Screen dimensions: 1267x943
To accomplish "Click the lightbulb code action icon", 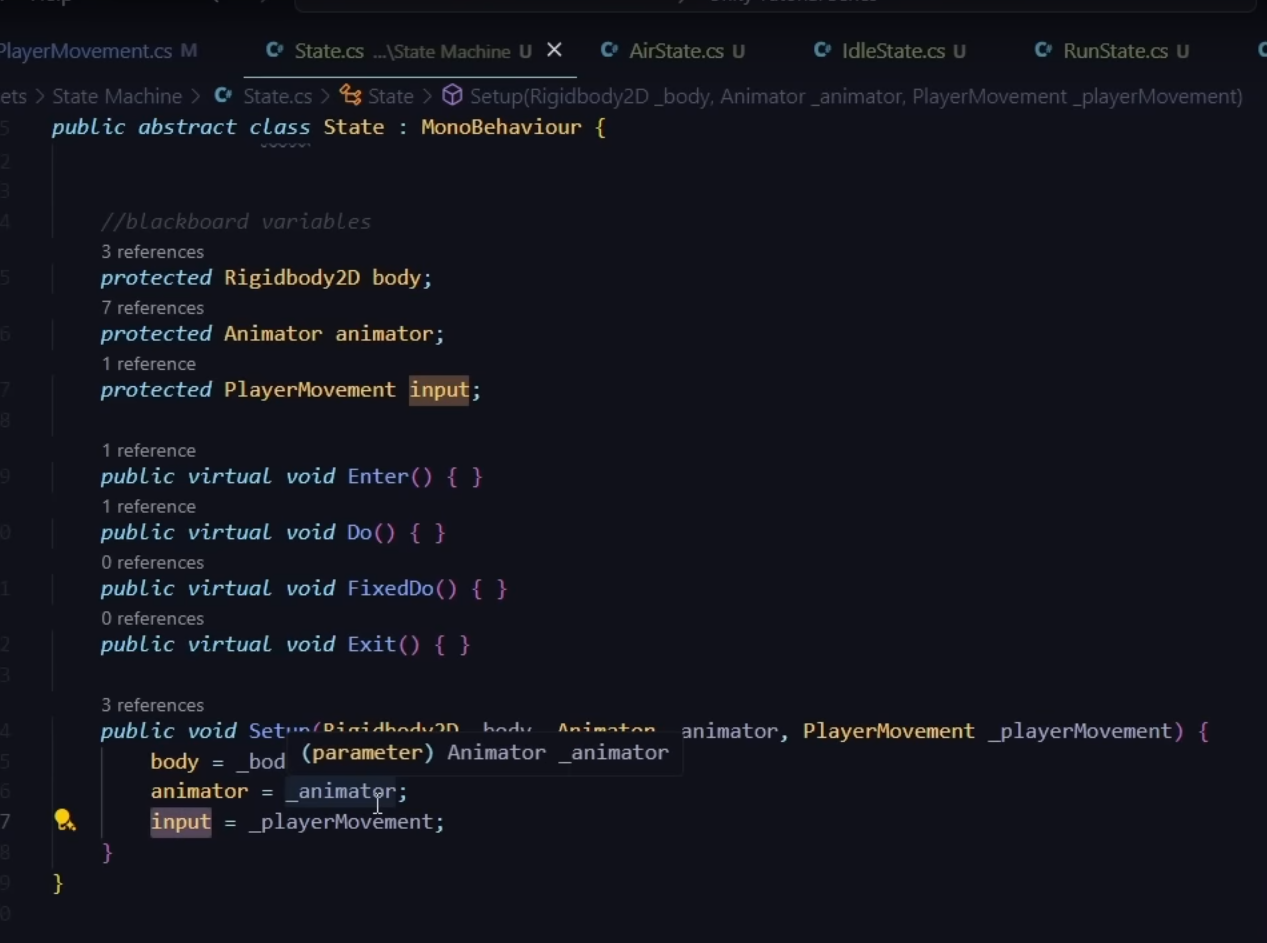I will click(65, 821).
